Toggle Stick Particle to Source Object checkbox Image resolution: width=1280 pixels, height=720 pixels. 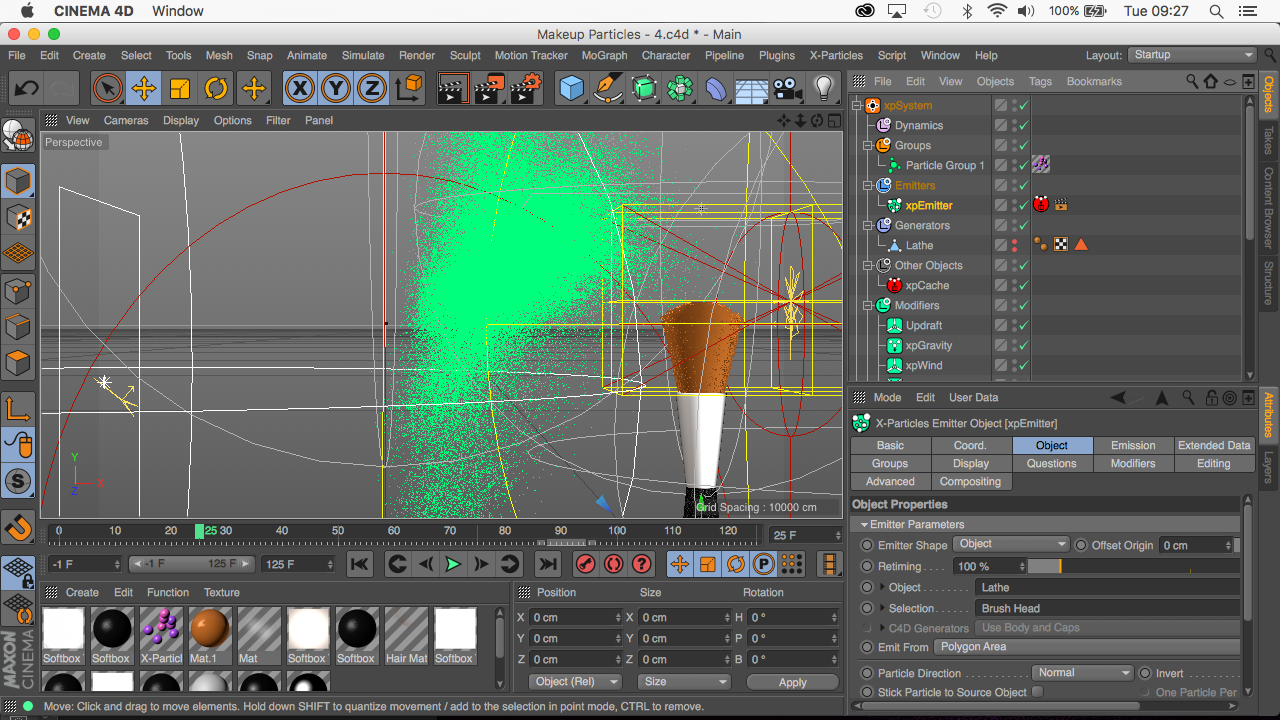click(x=1037, y=692)
